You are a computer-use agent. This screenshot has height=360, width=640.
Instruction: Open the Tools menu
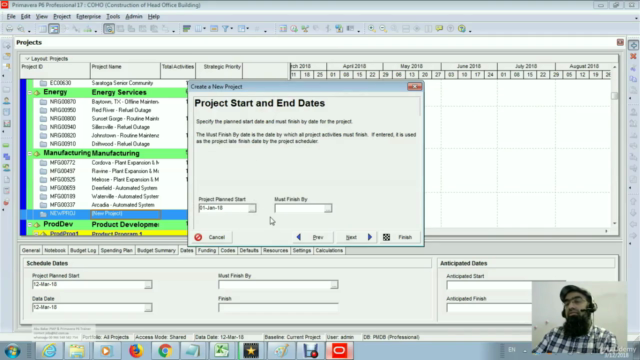tap(113, 16)
